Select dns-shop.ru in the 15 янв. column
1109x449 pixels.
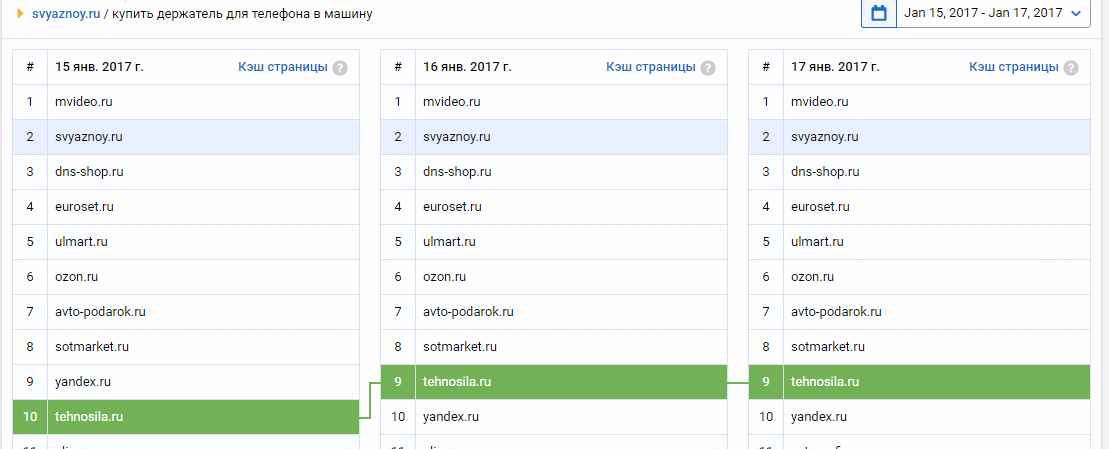coord(89,172)
